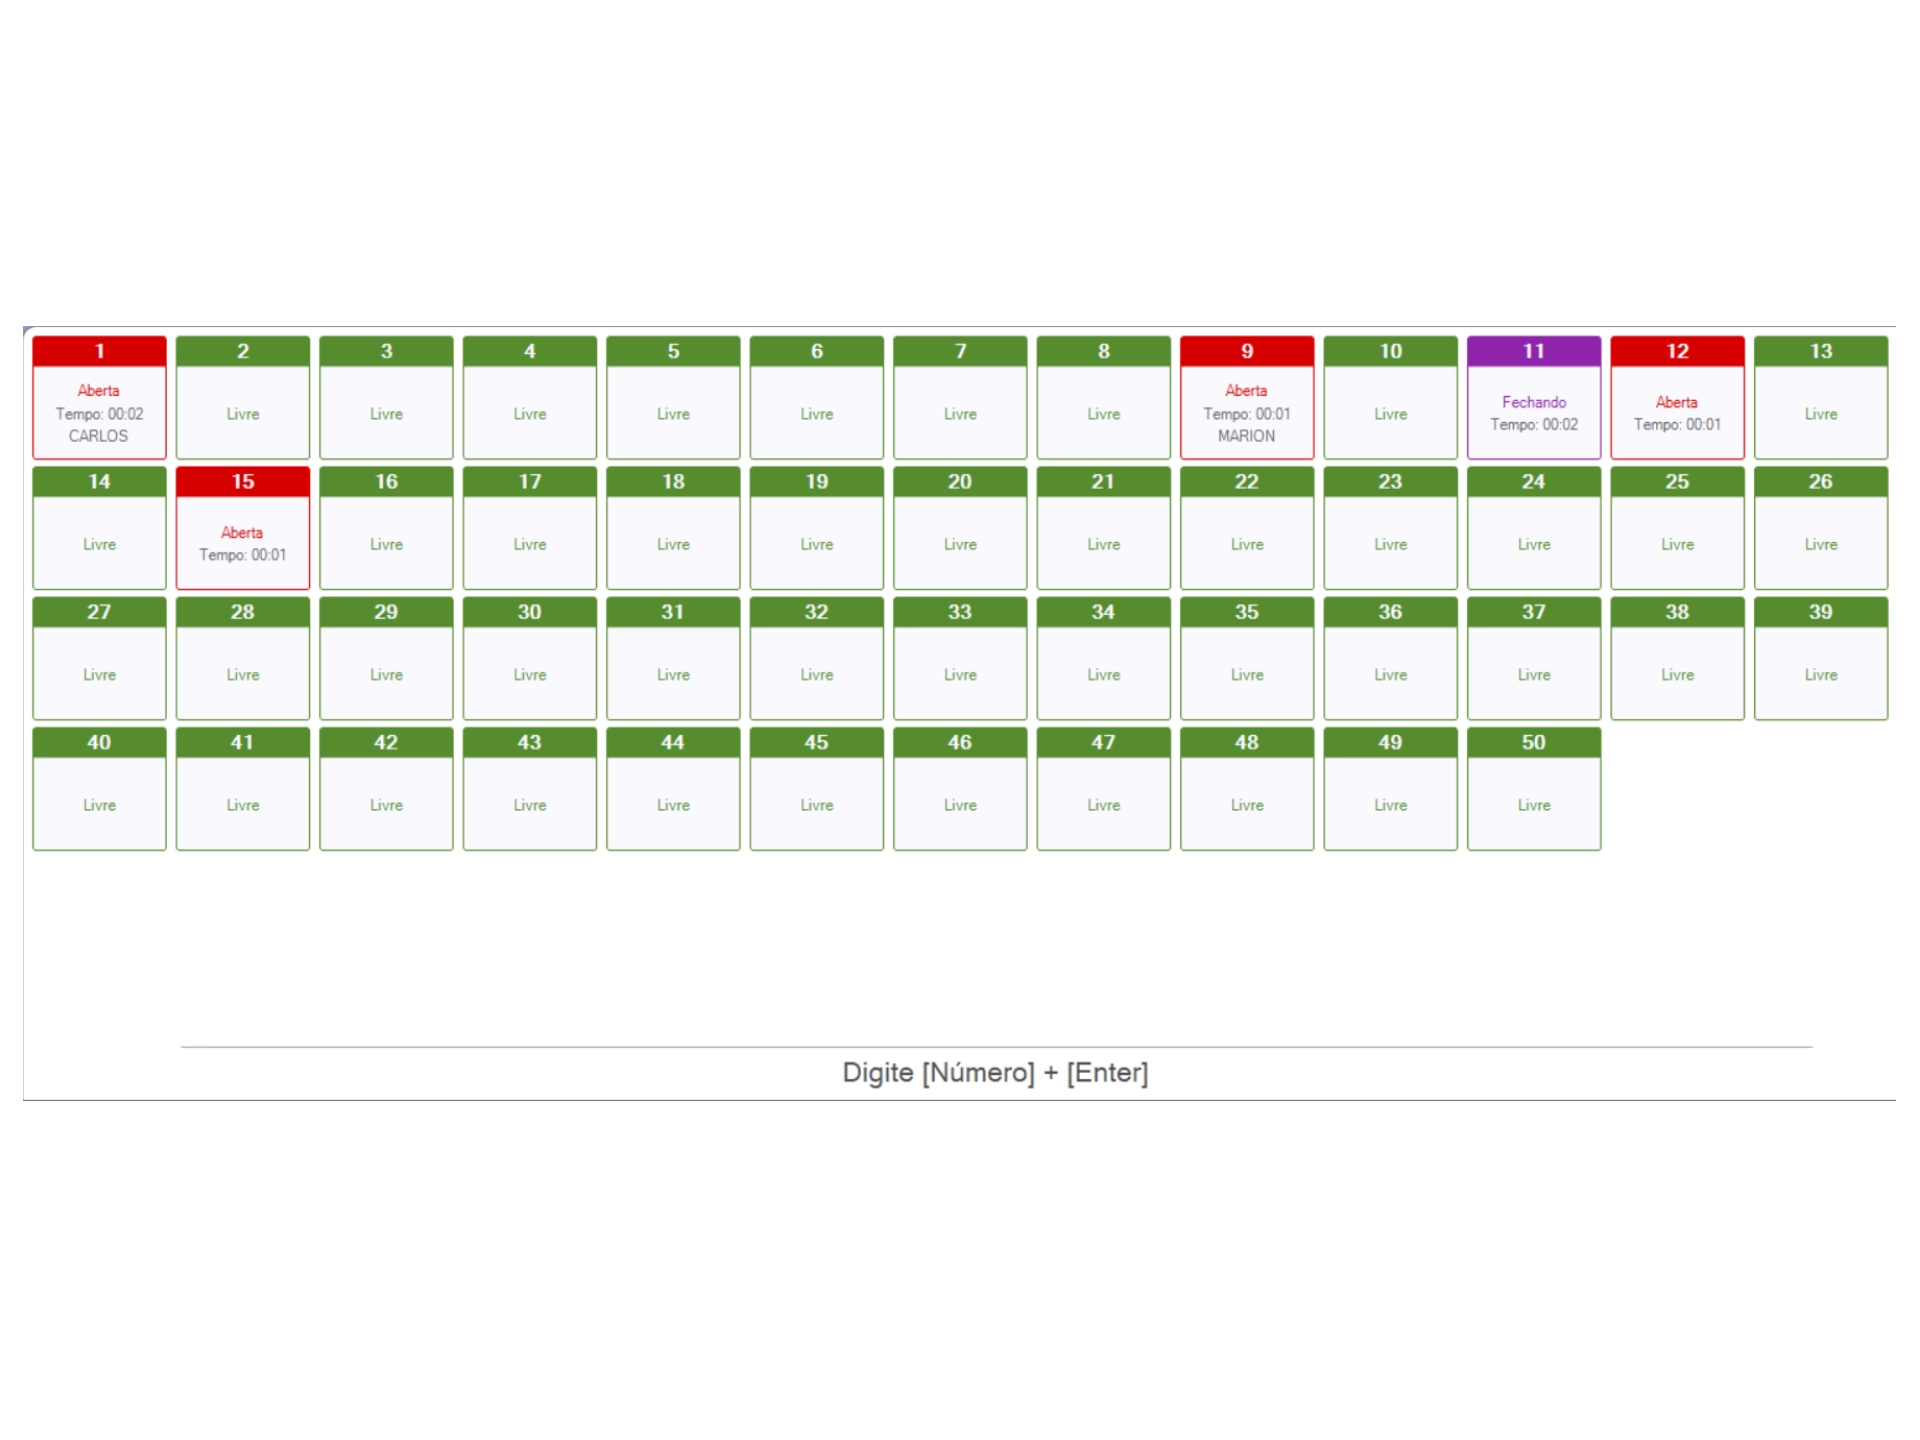Focus the Digite Número input field
Viewport: 1920px width, 1440px height.
[995, 1072]
